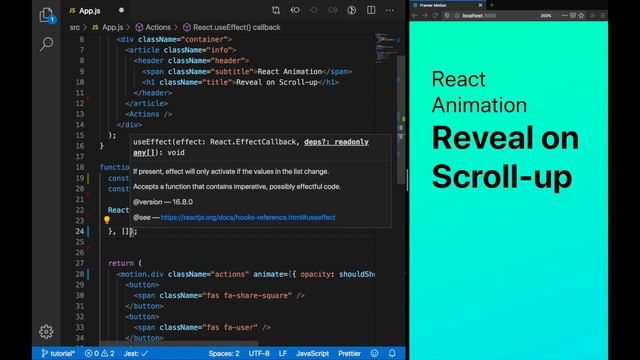Click the Jest status indicator
The height and width of the screenshot is (360, 640).
coord(136,353)
